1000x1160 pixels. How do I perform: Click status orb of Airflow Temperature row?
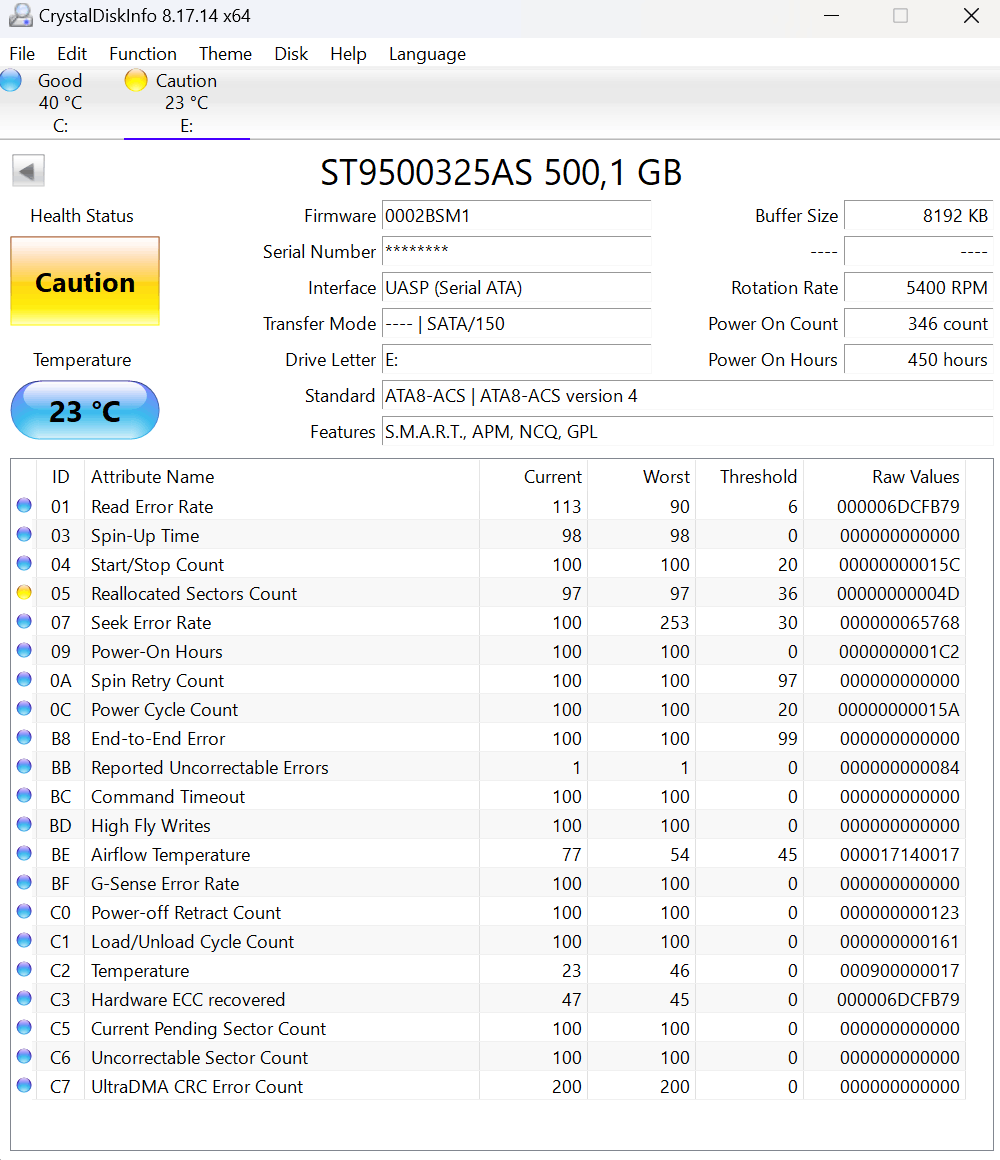point(24,853)
